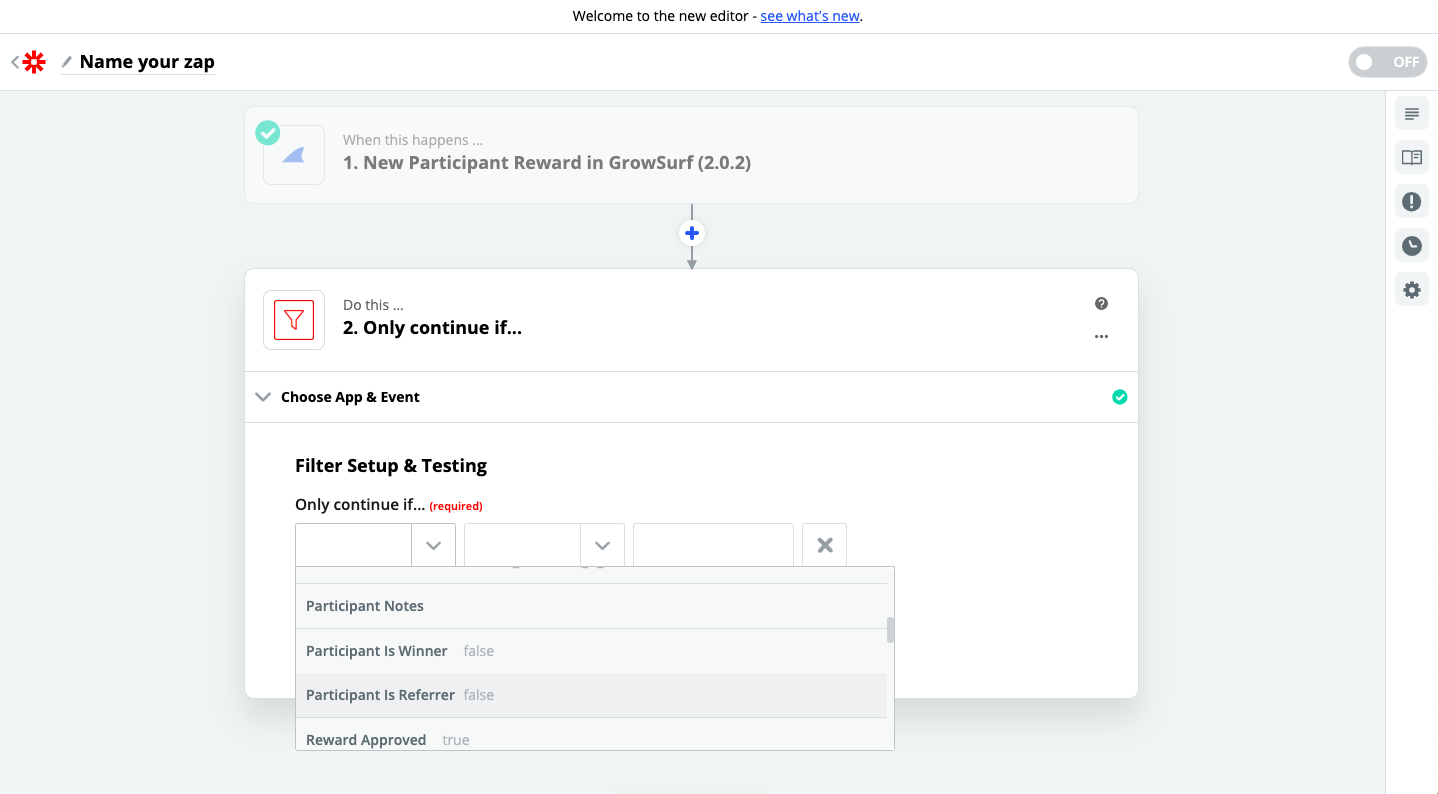Go back using the left chevron arrow
Image resolution: width=1438 pixels, height=794 pixels.
pyautogui.click(x=15, y=62)
